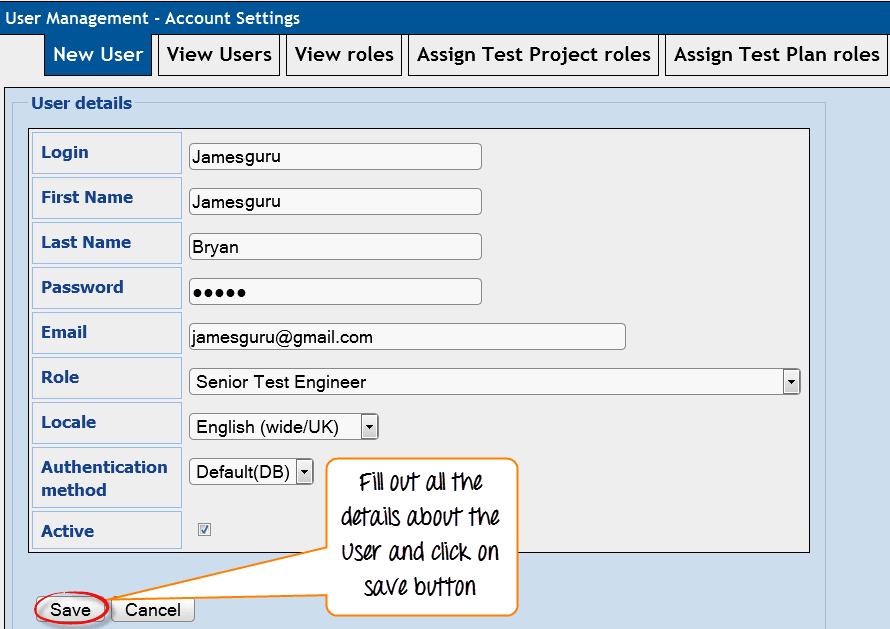This screenshot has height=629, width=890.
Task: Select the Email address field
Action: click(407, 337)
